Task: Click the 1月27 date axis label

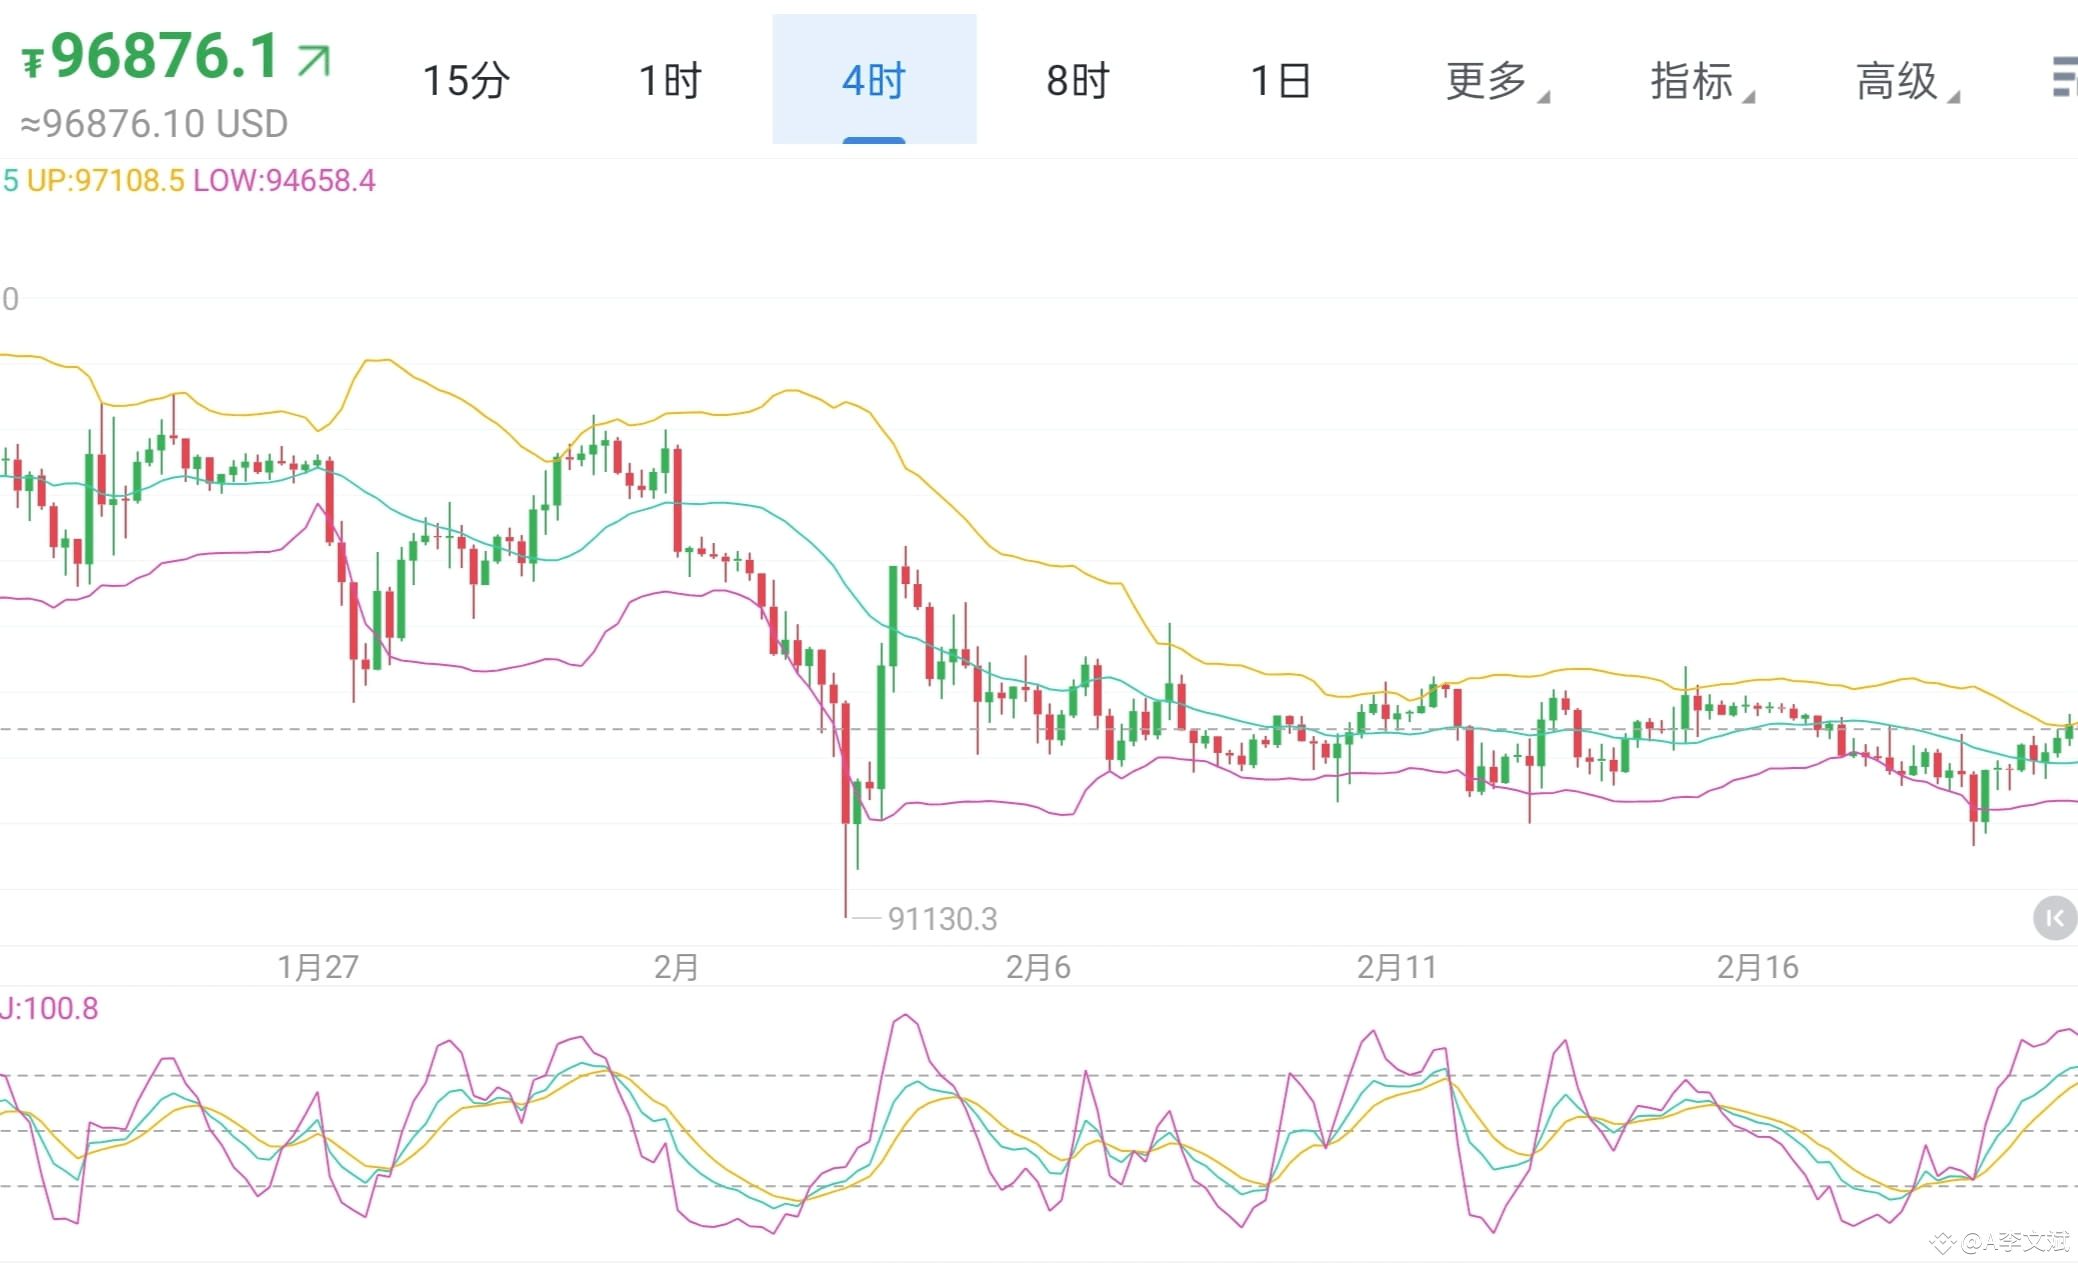Action: tap(317, 966)
